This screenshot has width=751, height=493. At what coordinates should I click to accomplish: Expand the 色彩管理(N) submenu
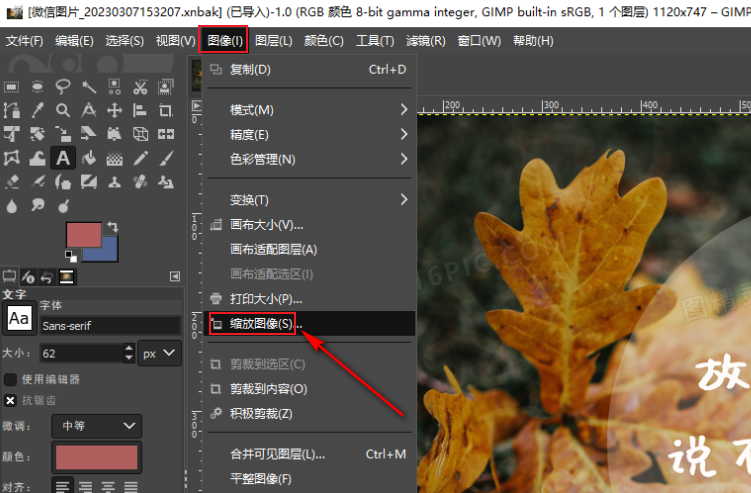[x=310, y=160]
